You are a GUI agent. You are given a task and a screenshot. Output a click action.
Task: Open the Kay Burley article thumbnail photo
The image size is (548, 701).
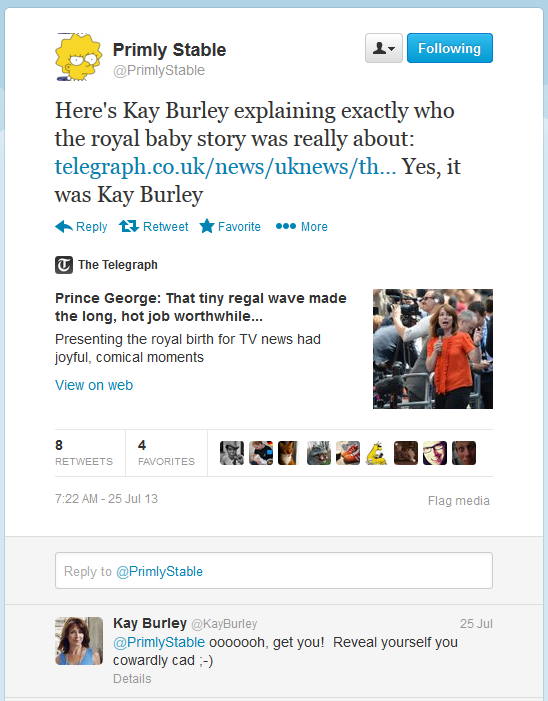coord(433,349)
